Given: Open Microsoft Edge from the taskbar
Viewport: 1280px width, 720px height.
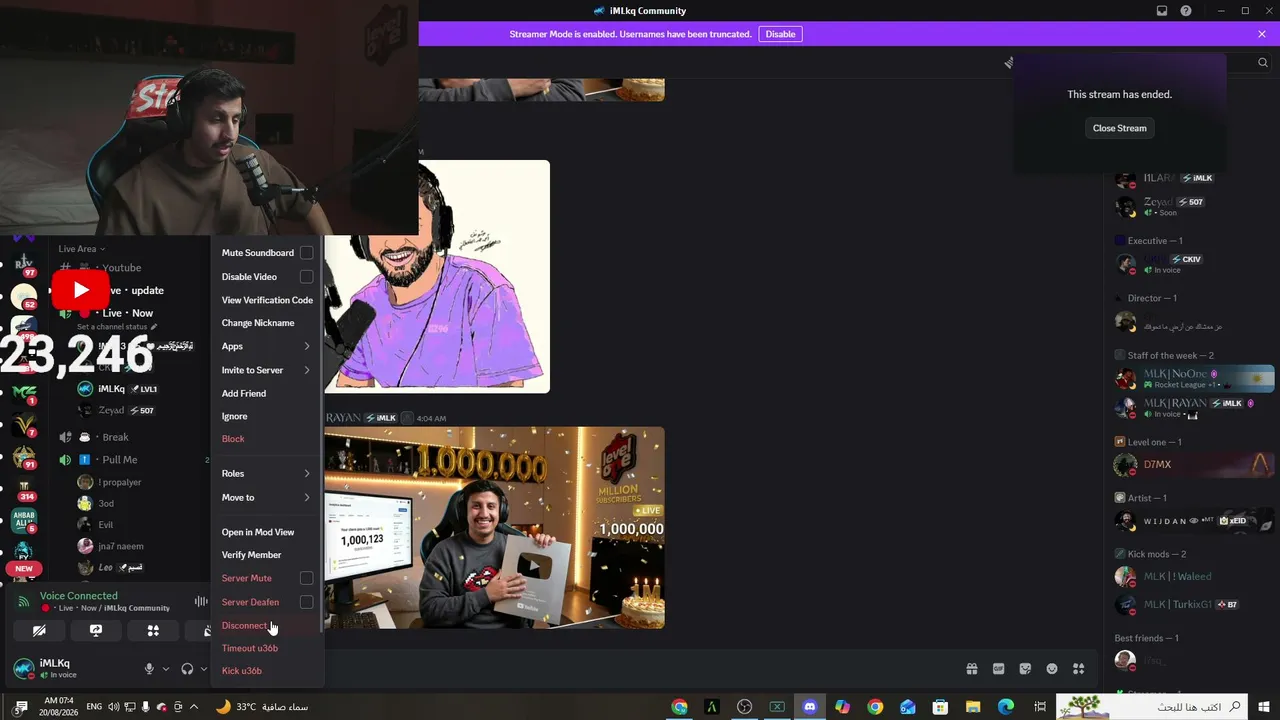Looking at the screenshot, I should pyautogui.click(x=1005, y=707).
